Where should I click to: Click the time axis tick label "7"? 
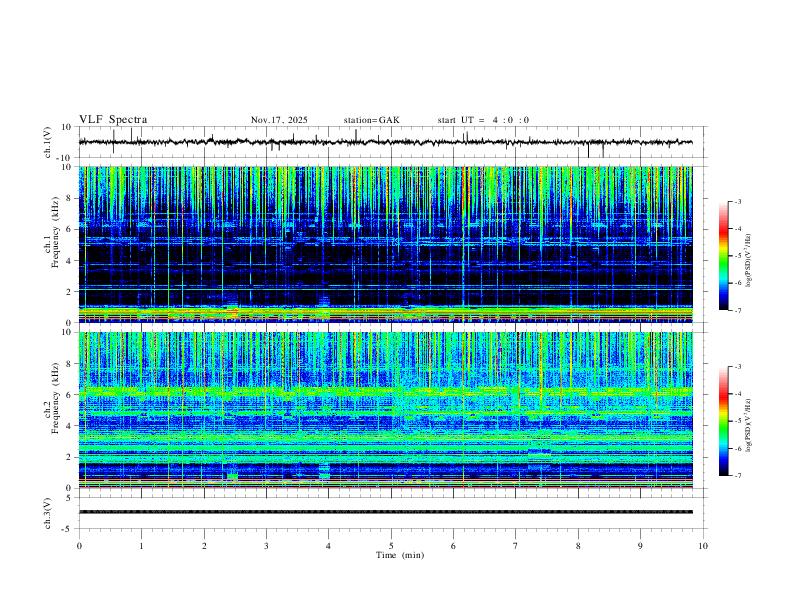516,546
